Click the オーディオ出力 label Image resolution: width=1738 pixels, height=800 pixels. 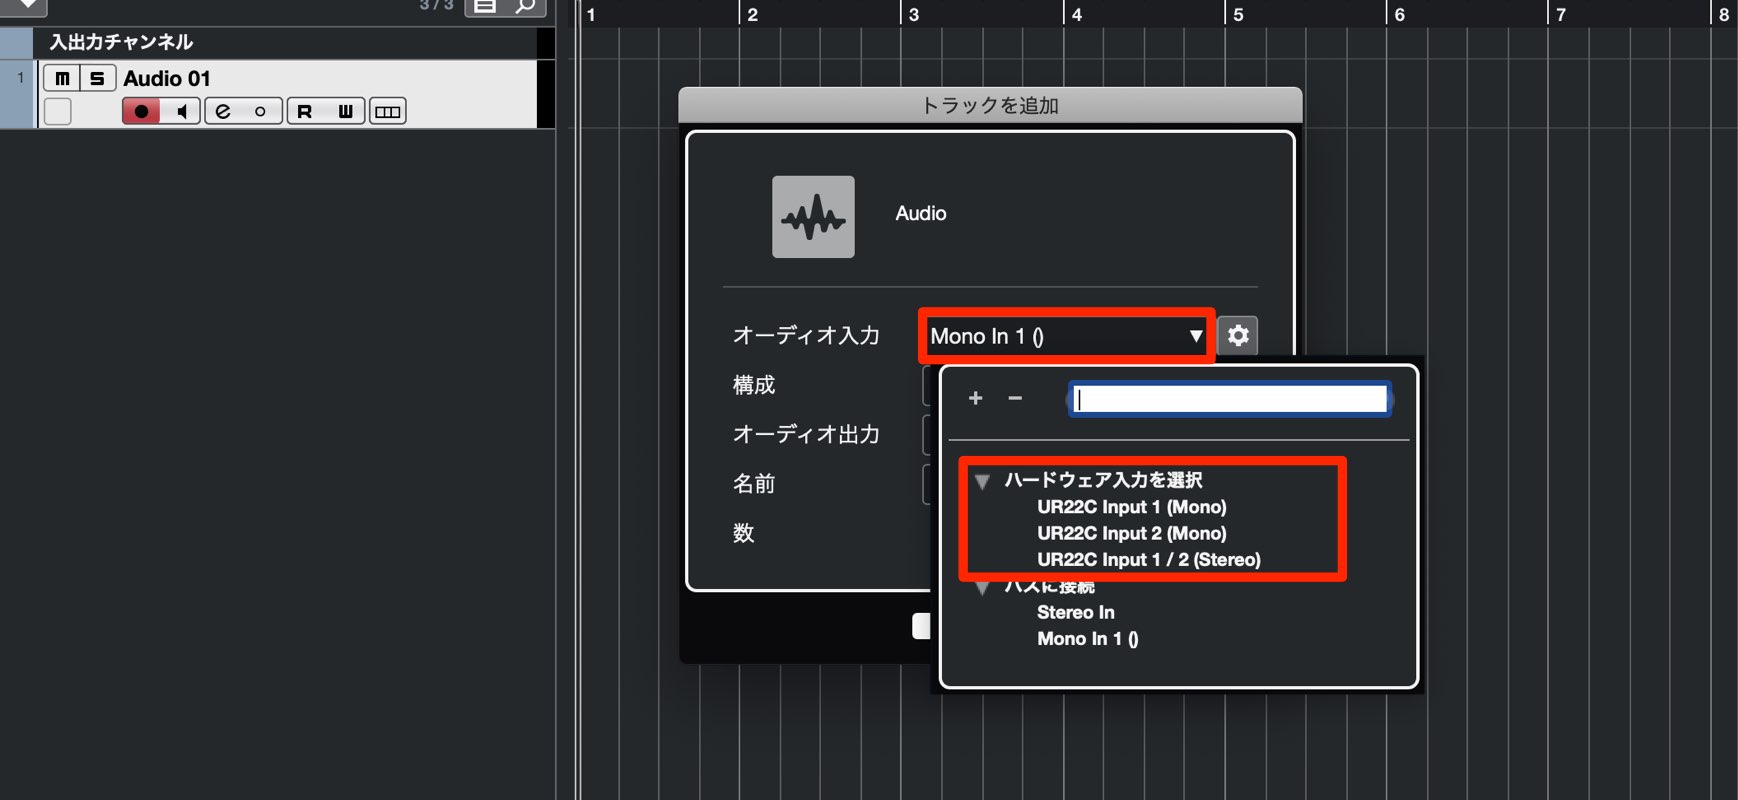(x=806, y=434)
